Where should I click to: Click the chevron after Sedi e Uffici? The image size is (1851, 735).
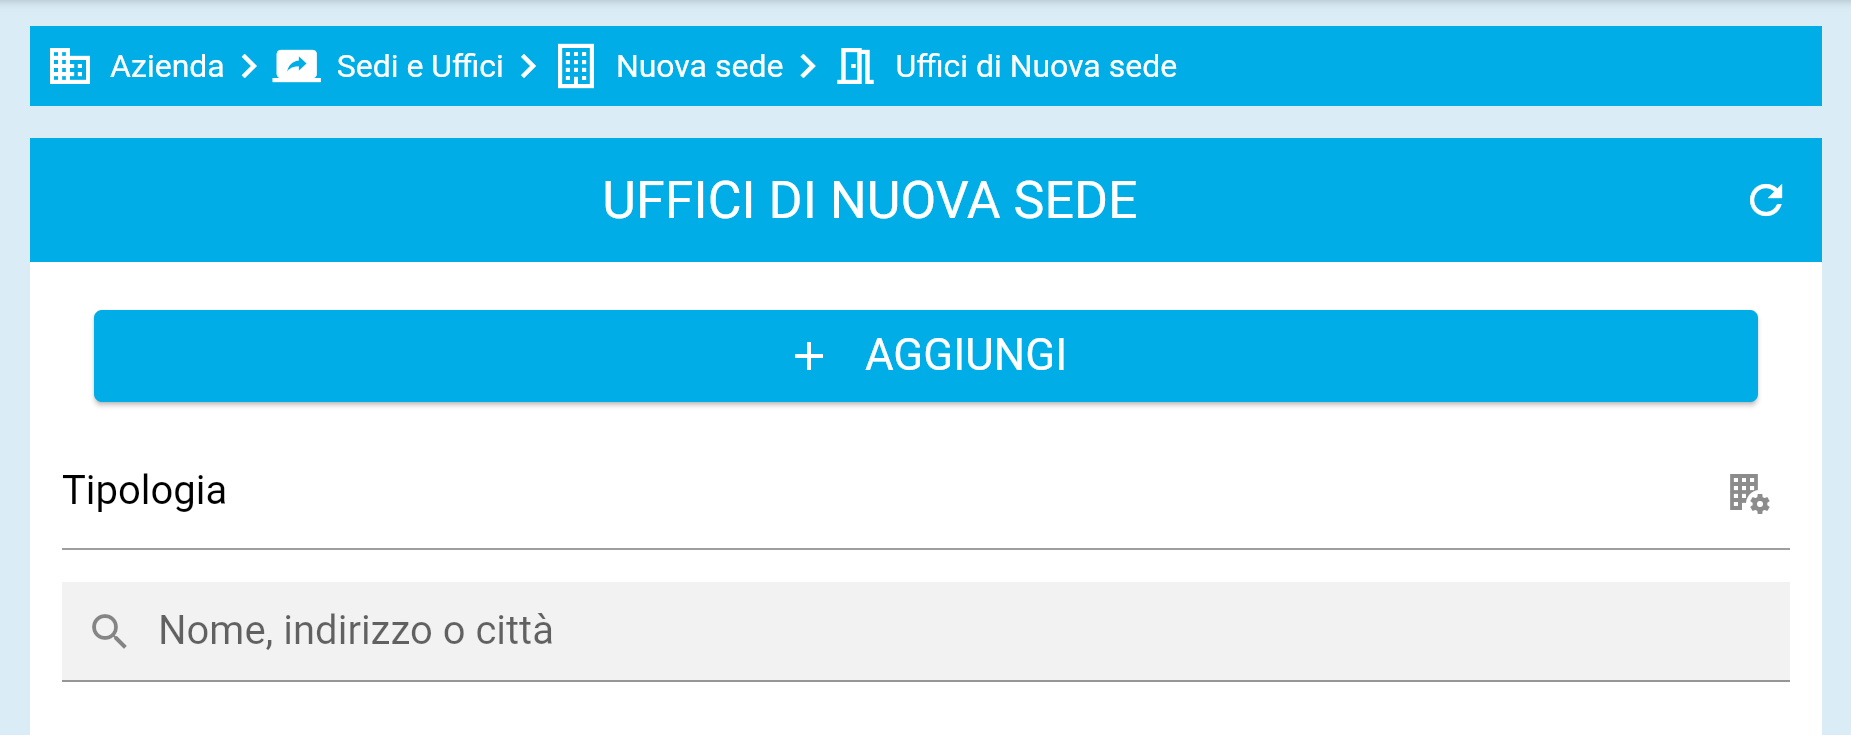(x=528, y=66)
